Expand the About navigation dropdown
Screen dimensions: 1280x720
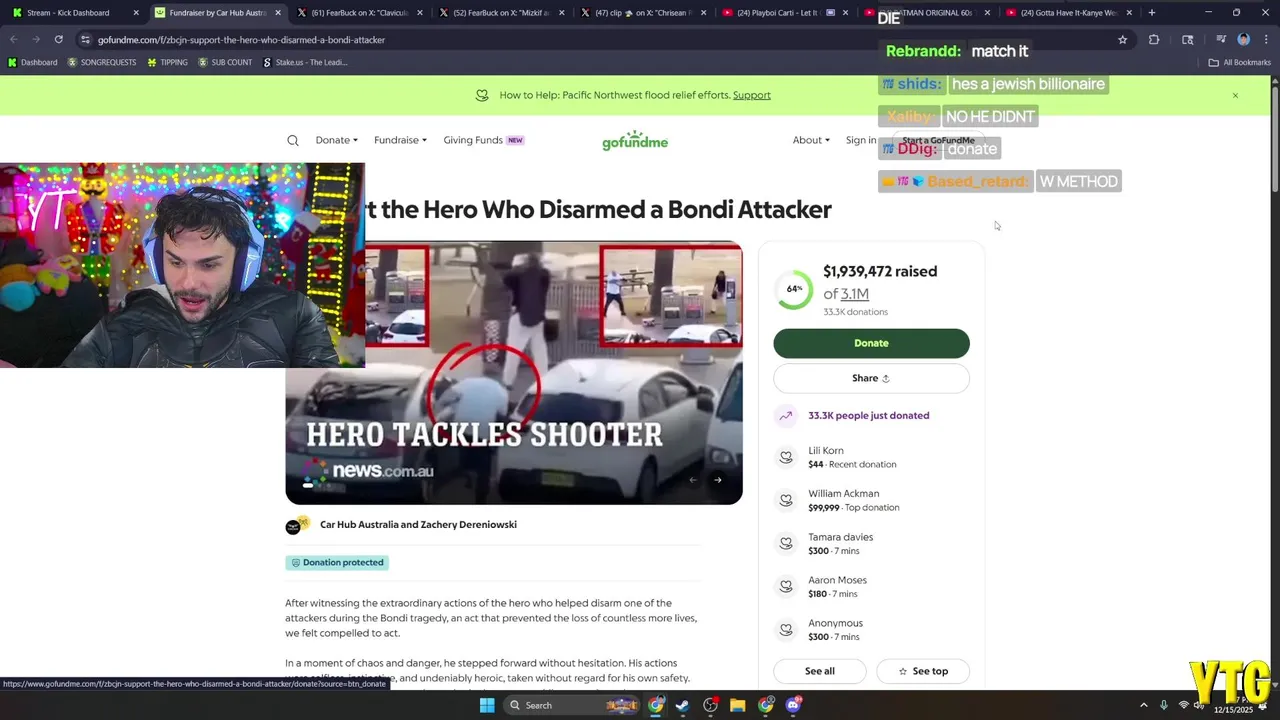click(x=811, y=140)
